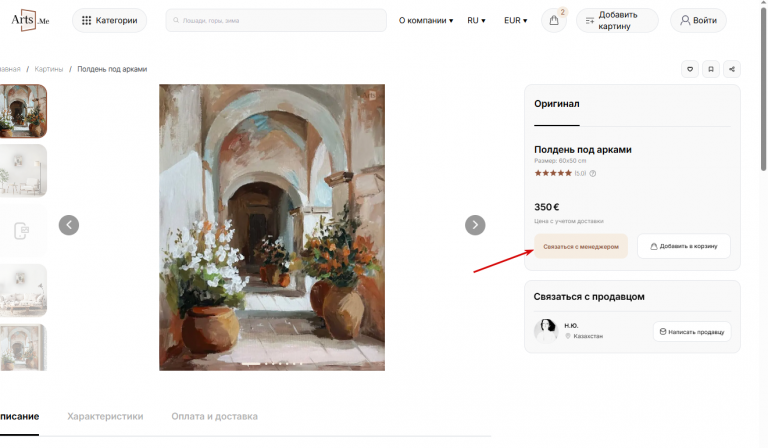Click seller location Казахстан
The height and width of the screenshot is (448, 768).
[588, 336]
